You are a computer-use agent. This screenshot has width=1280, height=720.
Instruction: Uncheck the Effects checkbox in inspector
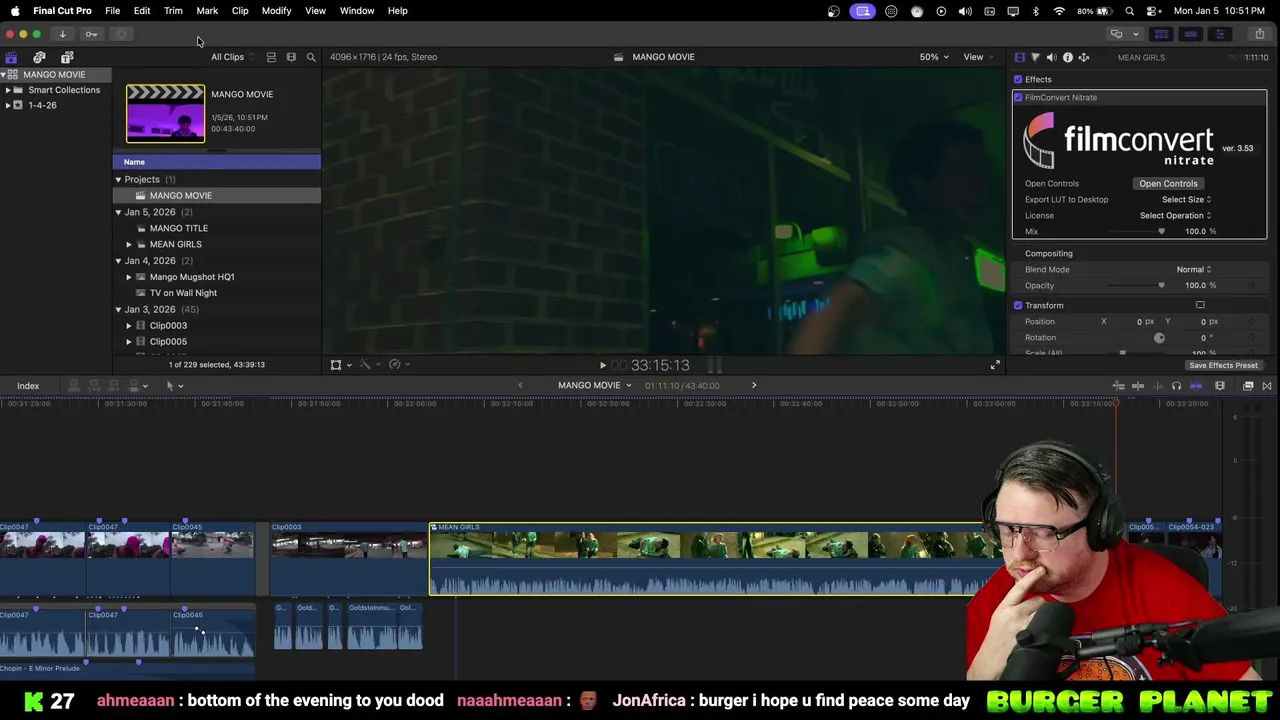1018,80
